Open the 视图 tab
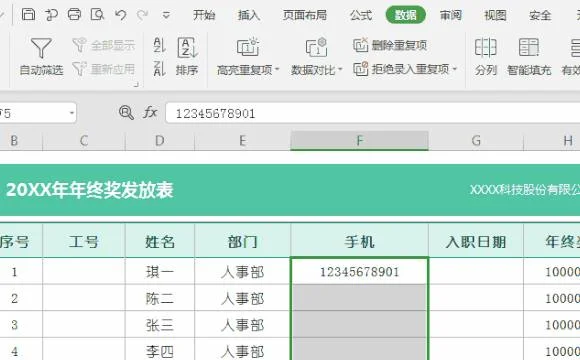 coord(495,15)
